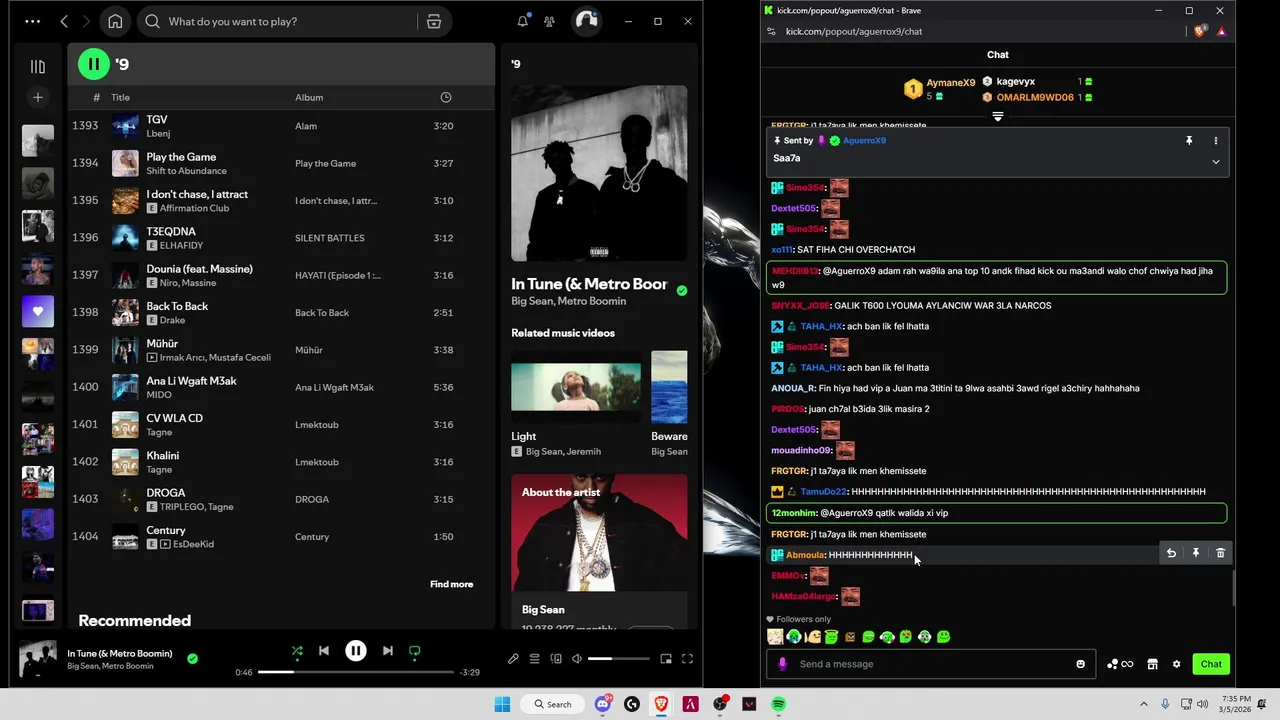Skip to the previous track
The image size is (1280, 720).
[324, 651]
